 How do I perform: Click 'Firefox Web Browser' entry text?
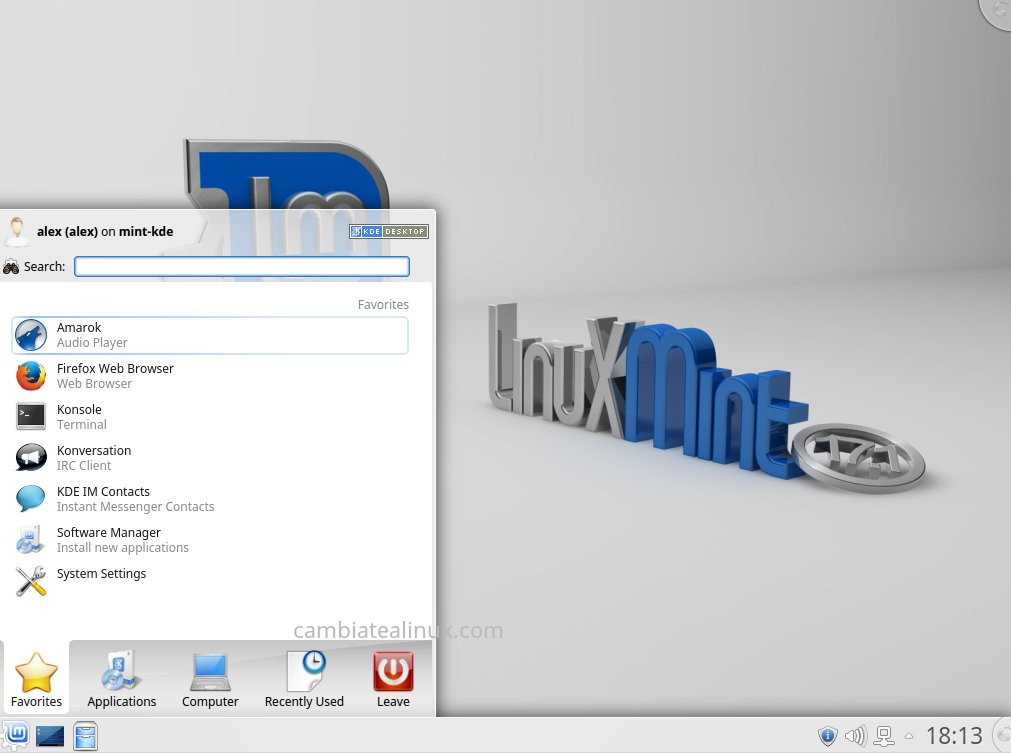coord(115,368)
